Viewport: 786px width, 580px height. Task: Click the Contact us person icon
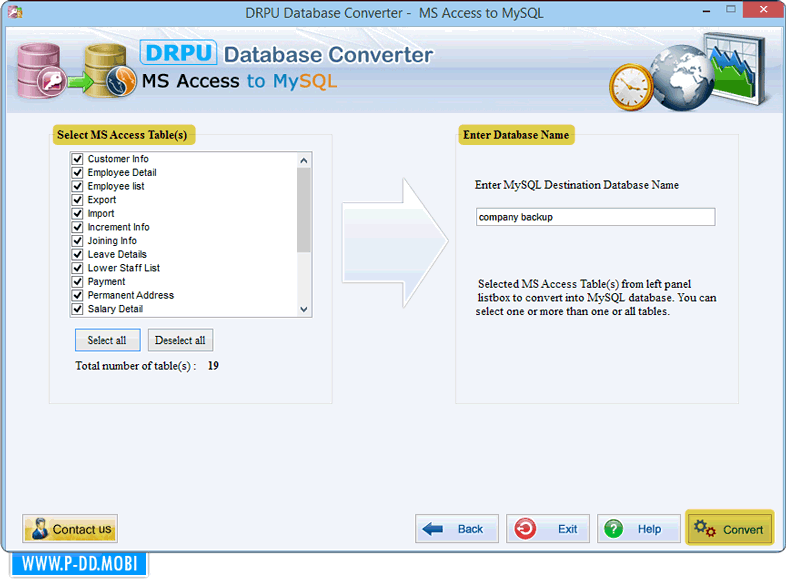[40, 529]
